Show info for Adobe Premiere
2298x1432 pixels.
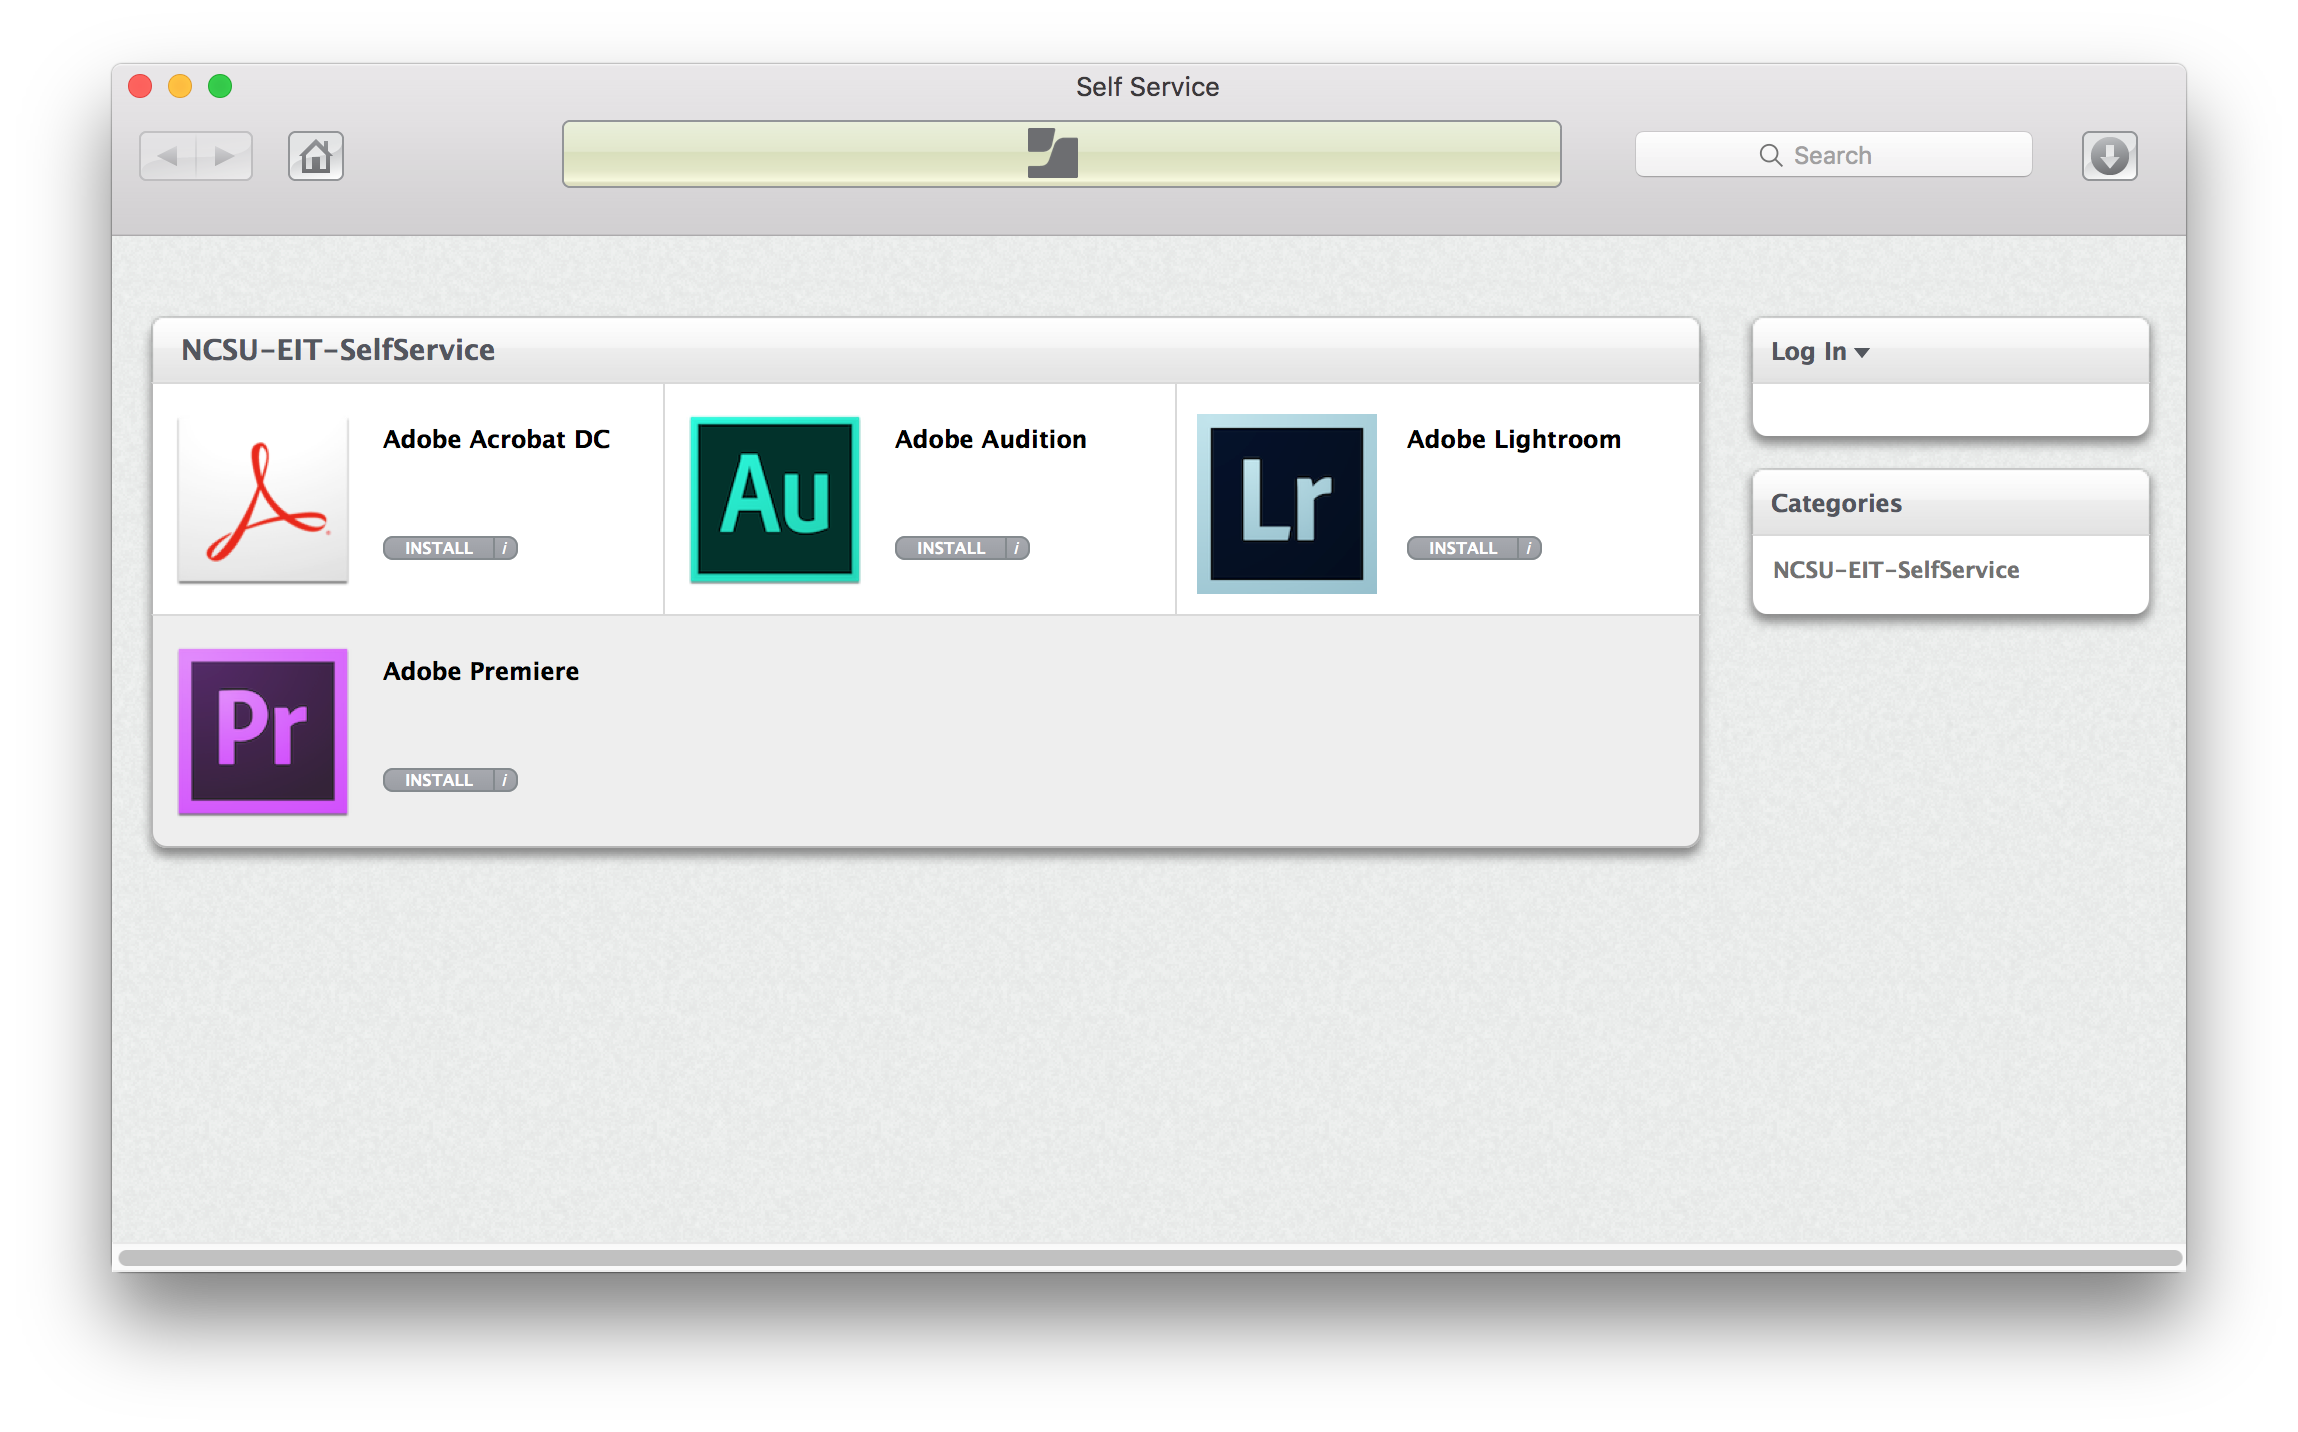(x=506, y=780)
